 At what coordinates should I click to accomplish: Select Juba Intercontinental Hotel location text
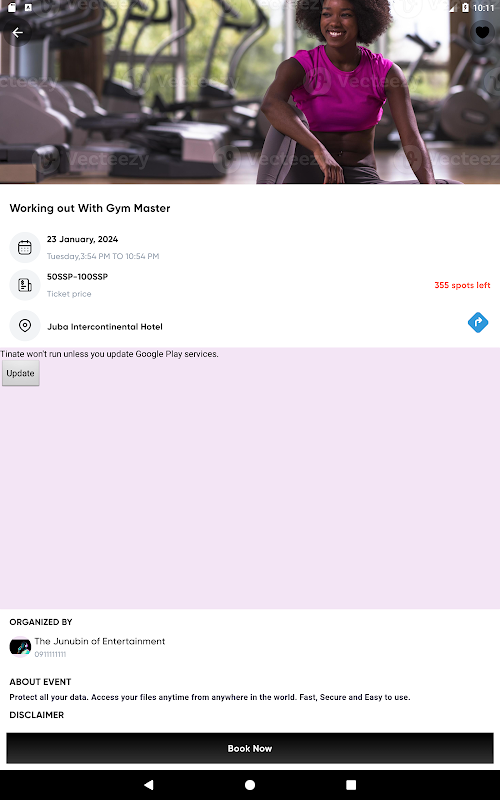(105, 327)
